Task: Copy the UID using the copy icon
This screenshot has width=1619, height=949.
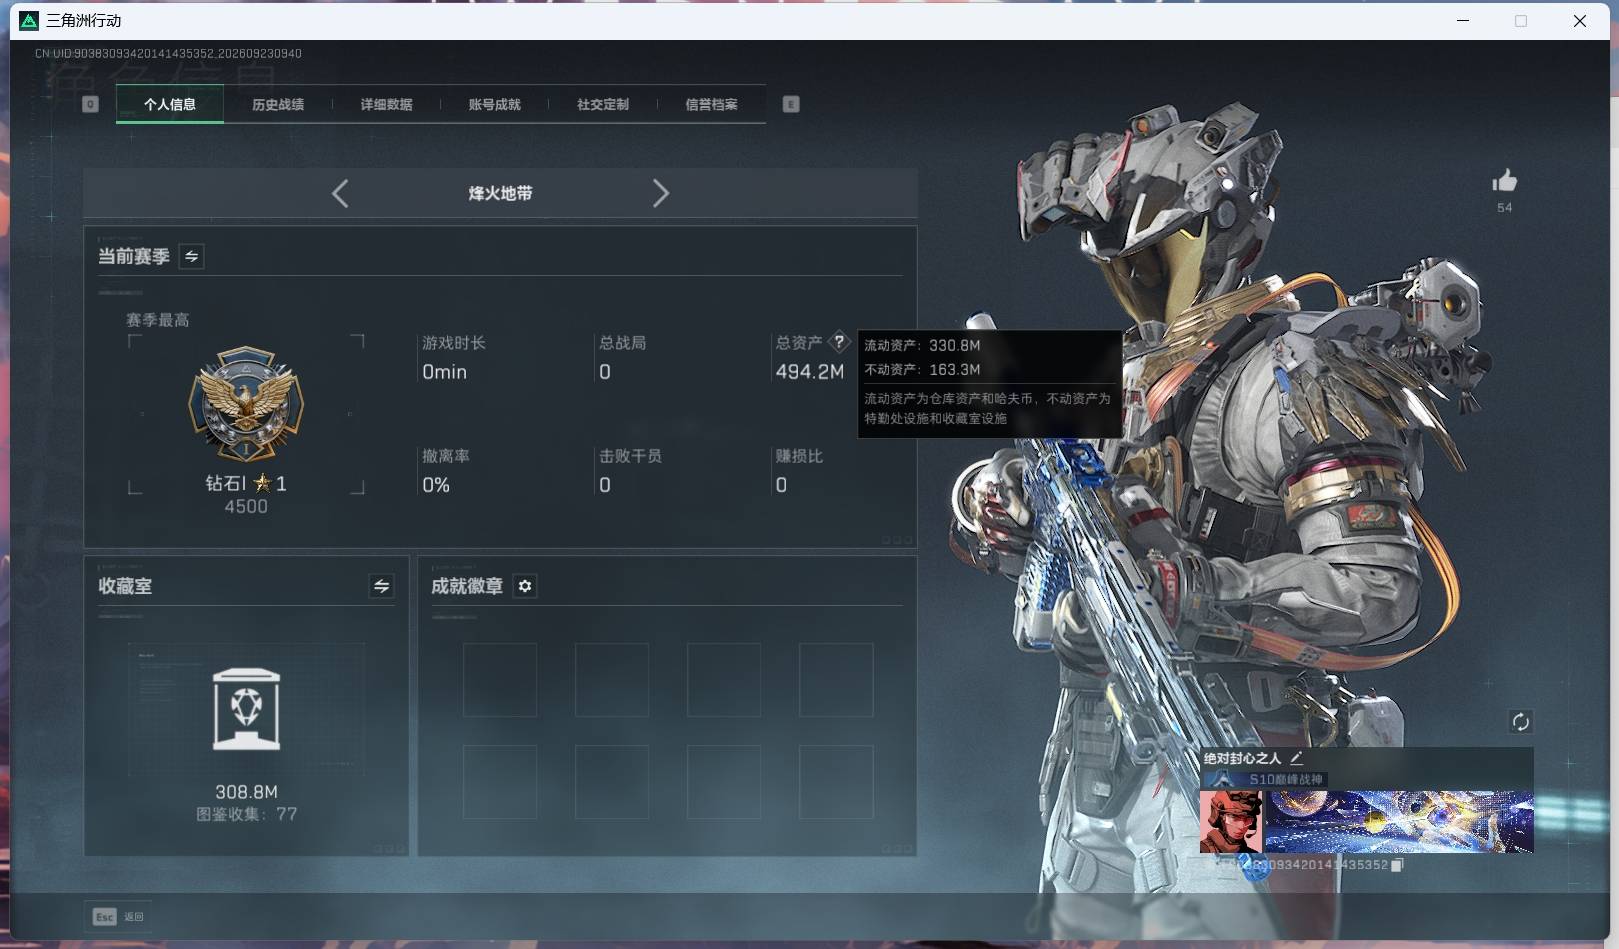Action: point(1397,865)
